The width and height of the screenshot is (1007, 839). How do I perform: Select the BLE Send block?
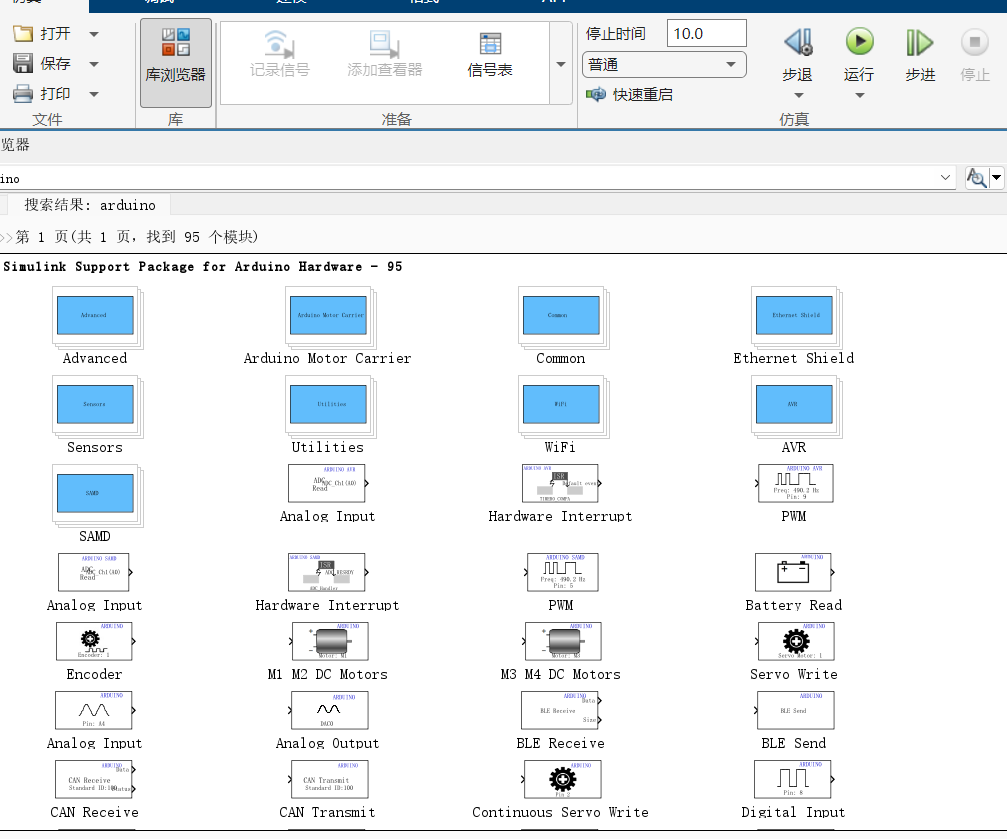tap(795, 710)
